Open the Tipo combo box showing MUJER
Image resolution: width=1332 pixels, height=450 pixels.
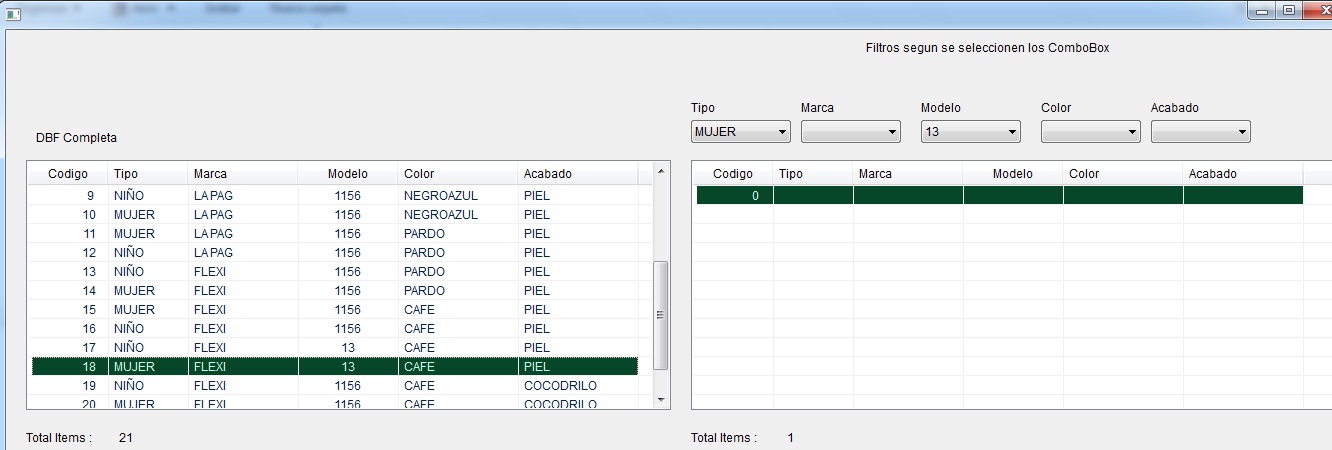pos(740,131)
